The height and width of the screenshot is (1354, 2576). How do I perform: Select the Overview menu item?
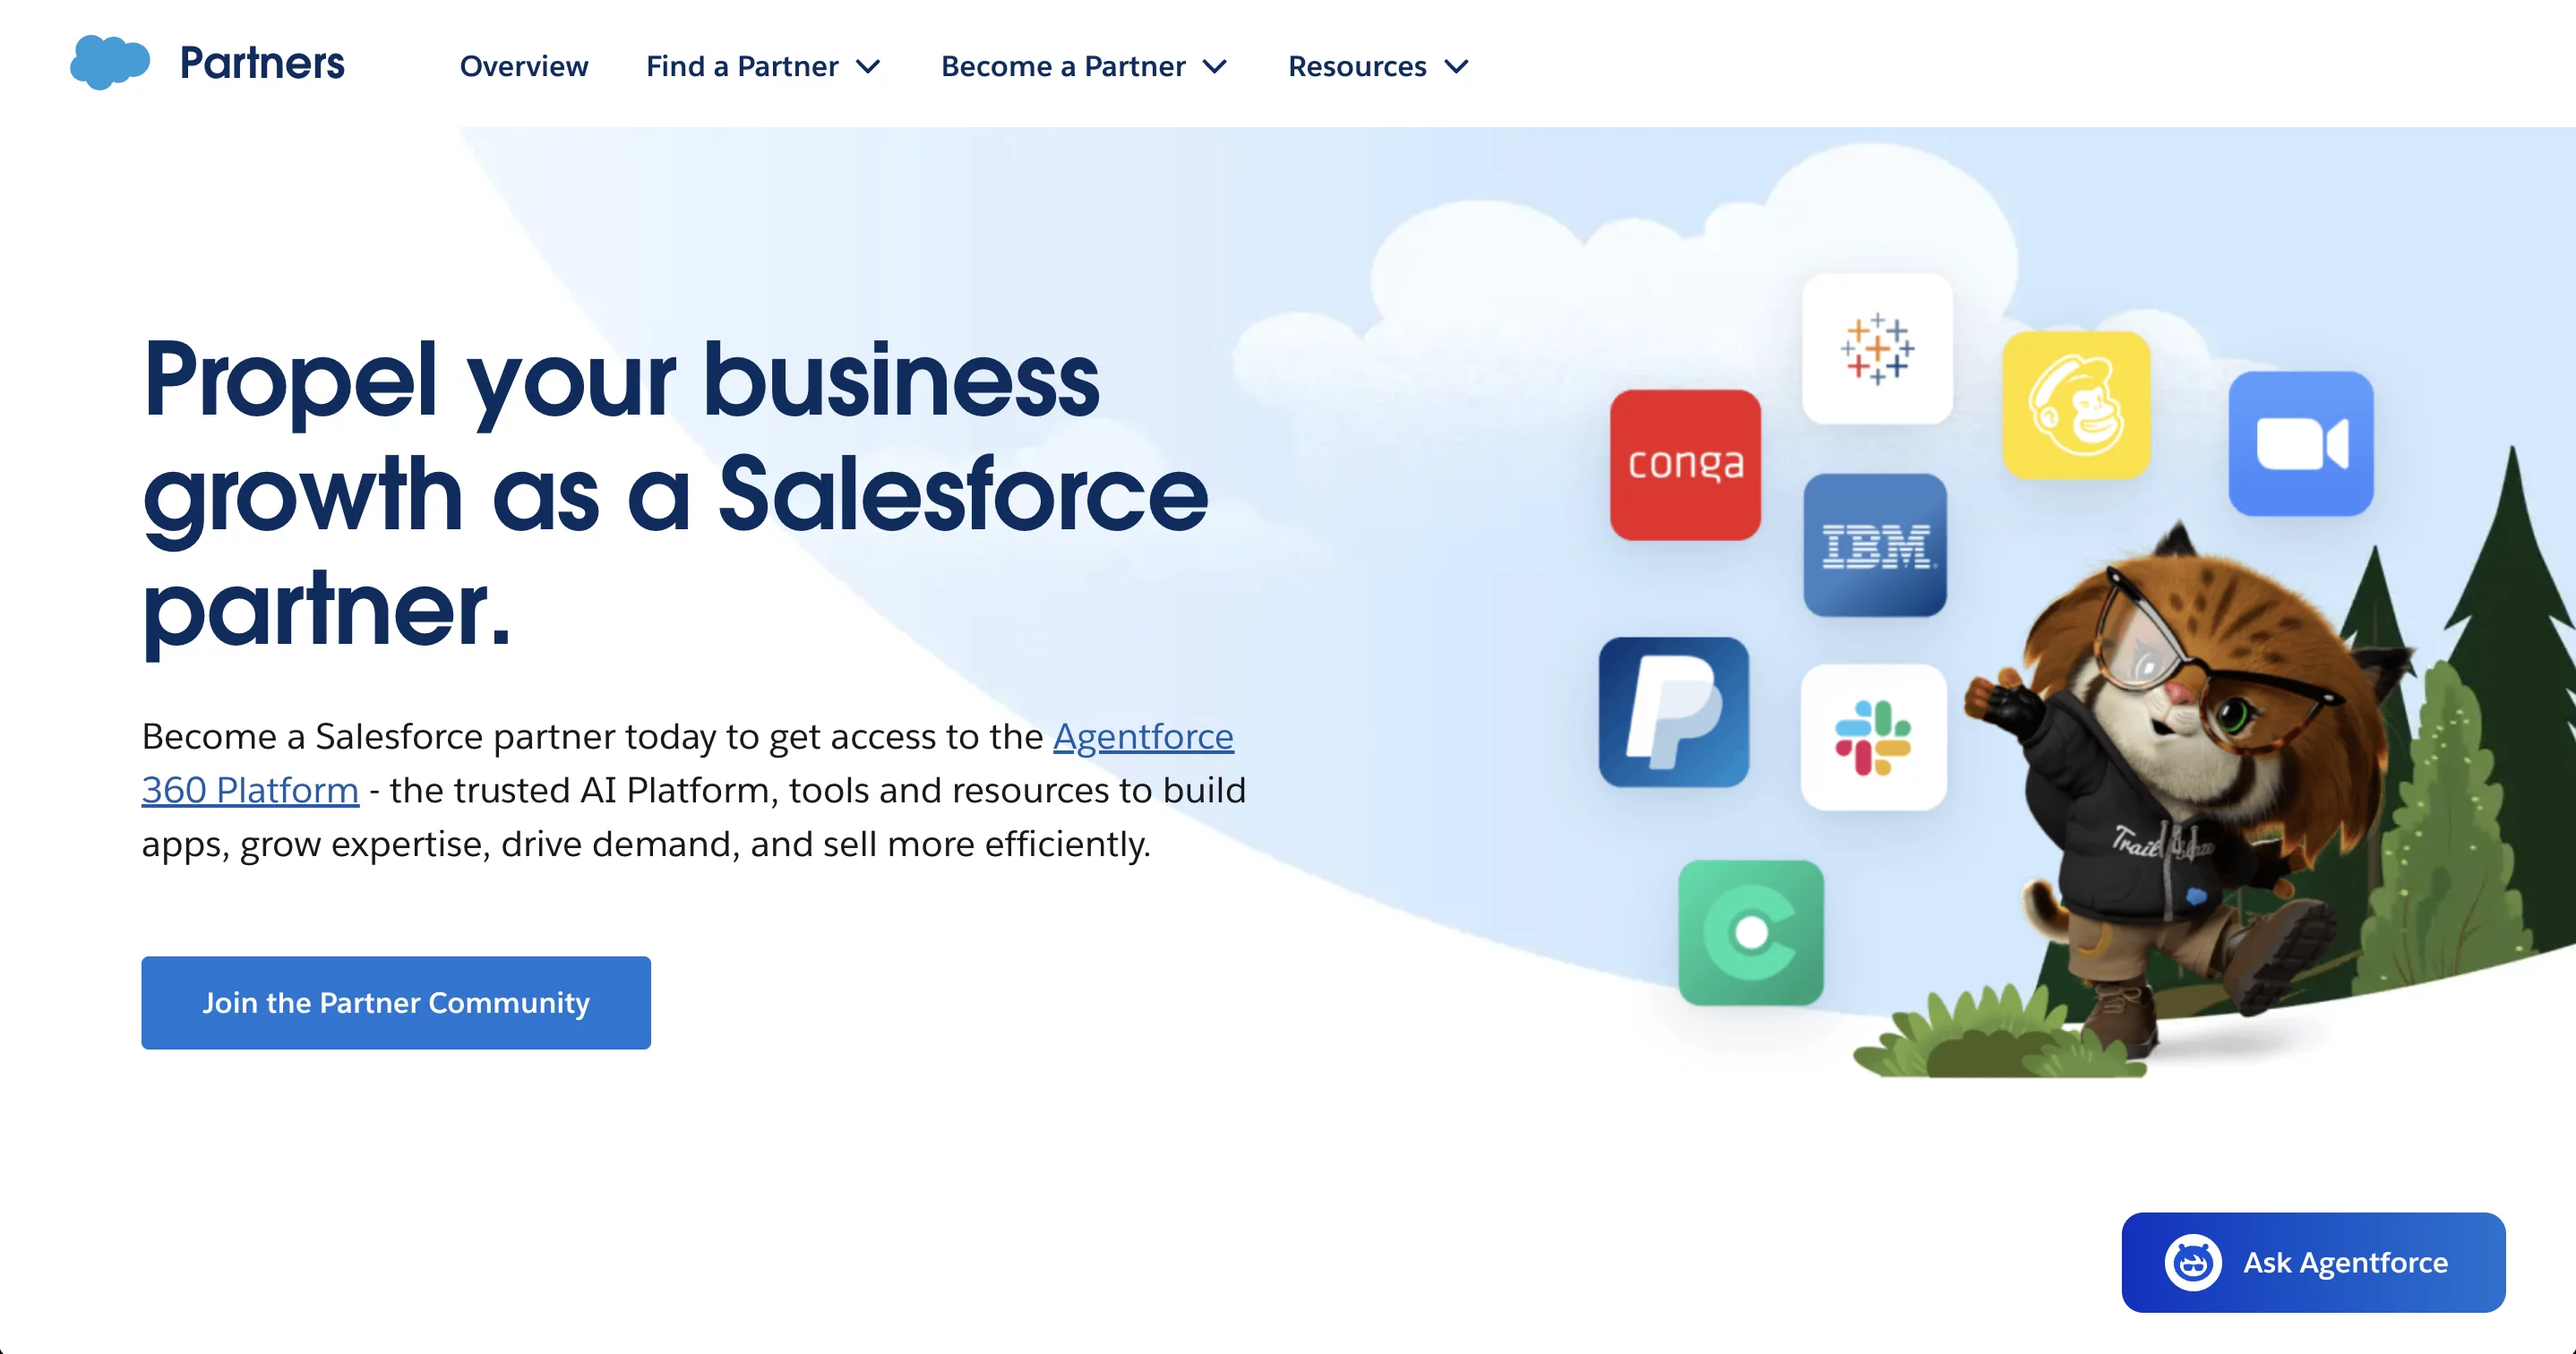click(x=523, y=66)
